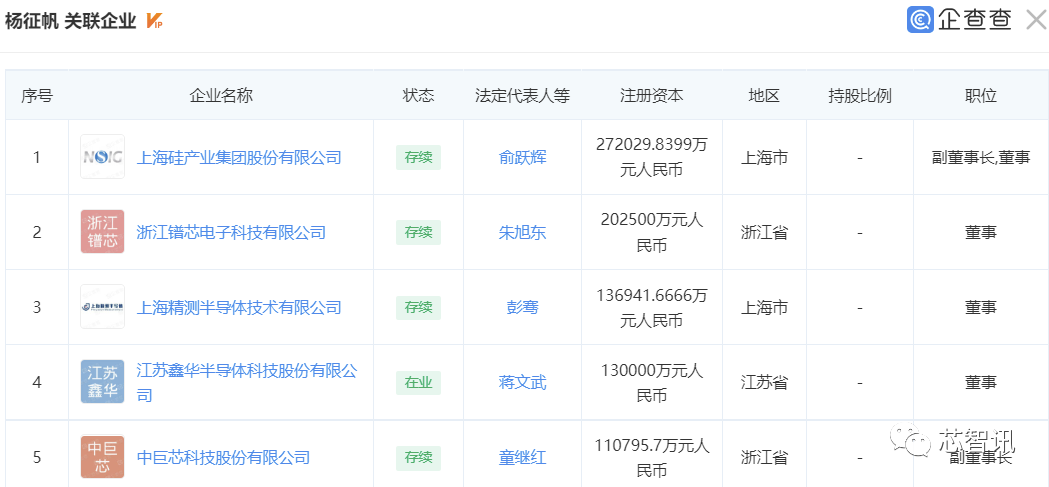
Task: Open the 江苏鑫华 company logo
Action: click(102, 381)
